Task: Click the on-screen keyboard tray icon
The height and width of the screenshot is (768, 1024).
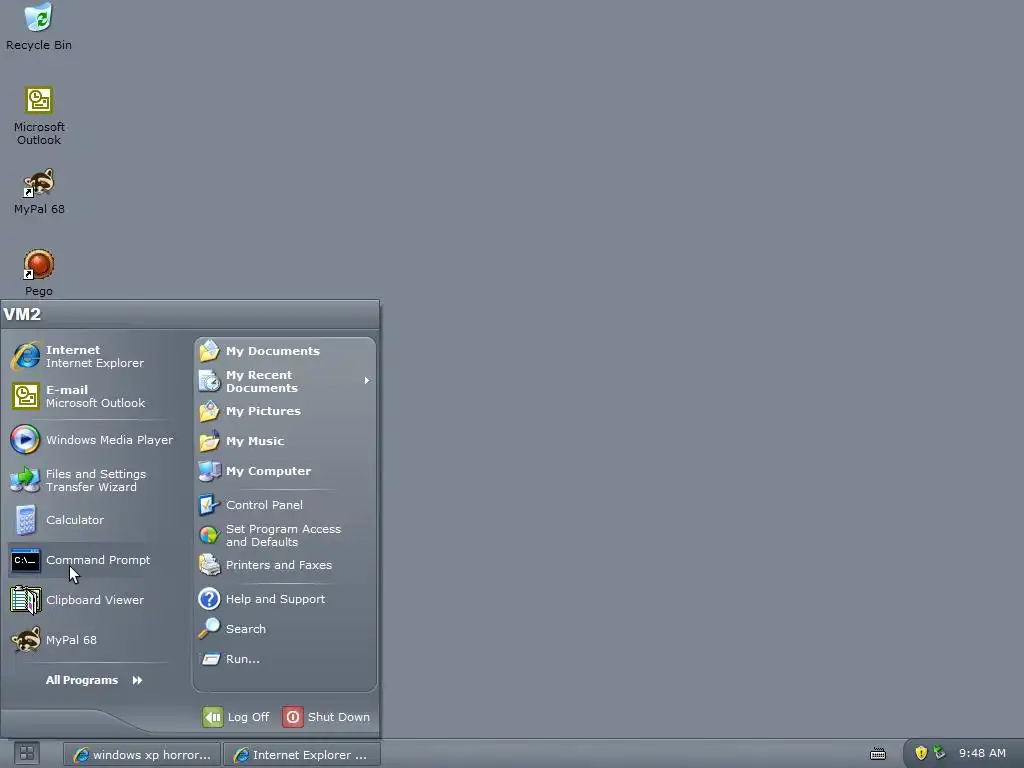Action: tap(878, 754)
